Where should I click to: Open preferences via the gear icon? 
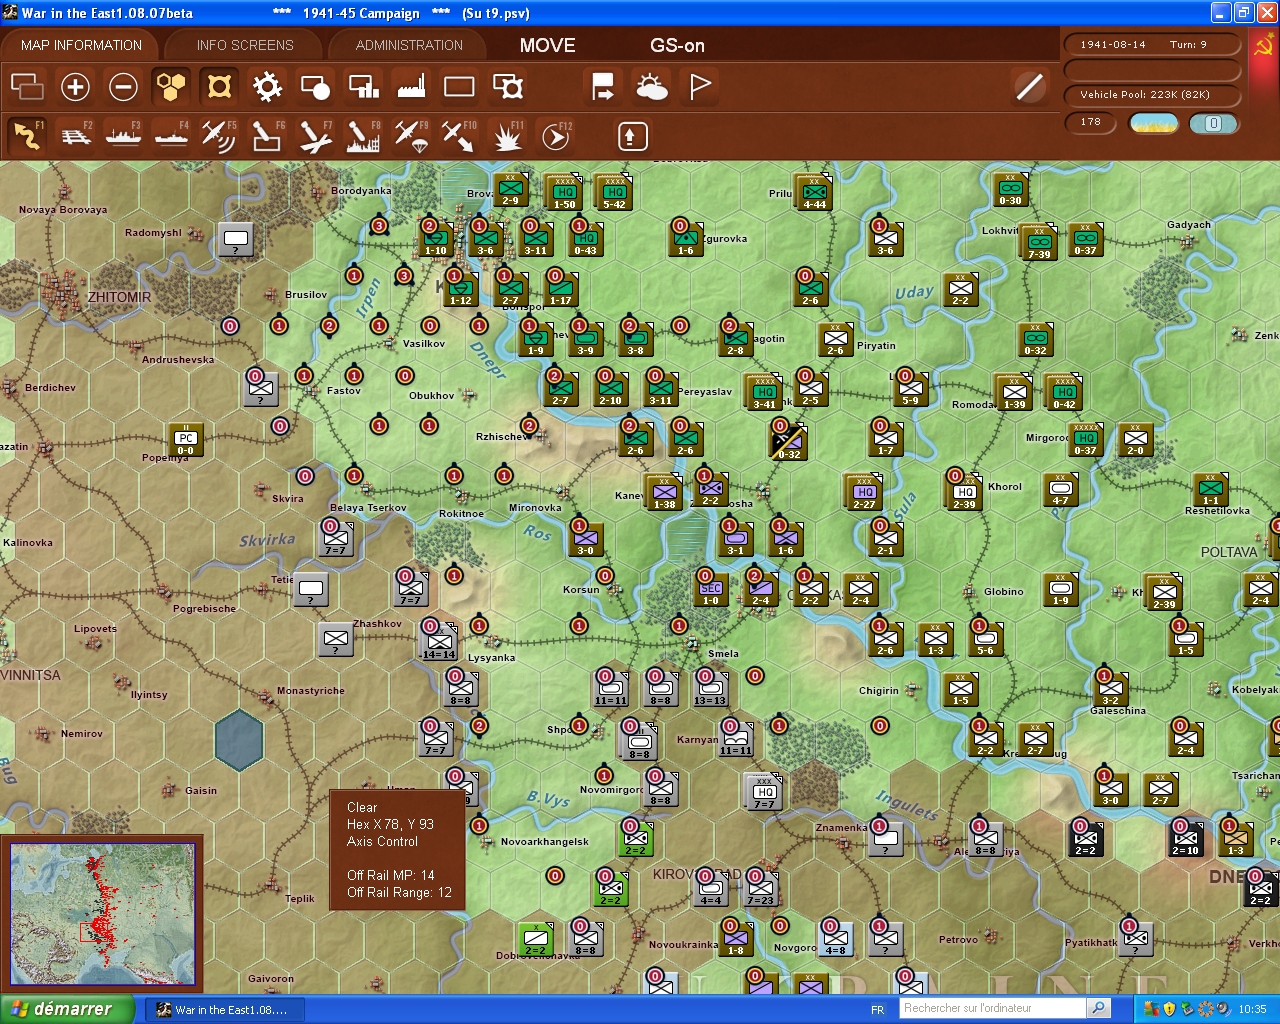(x=267, y=87)
